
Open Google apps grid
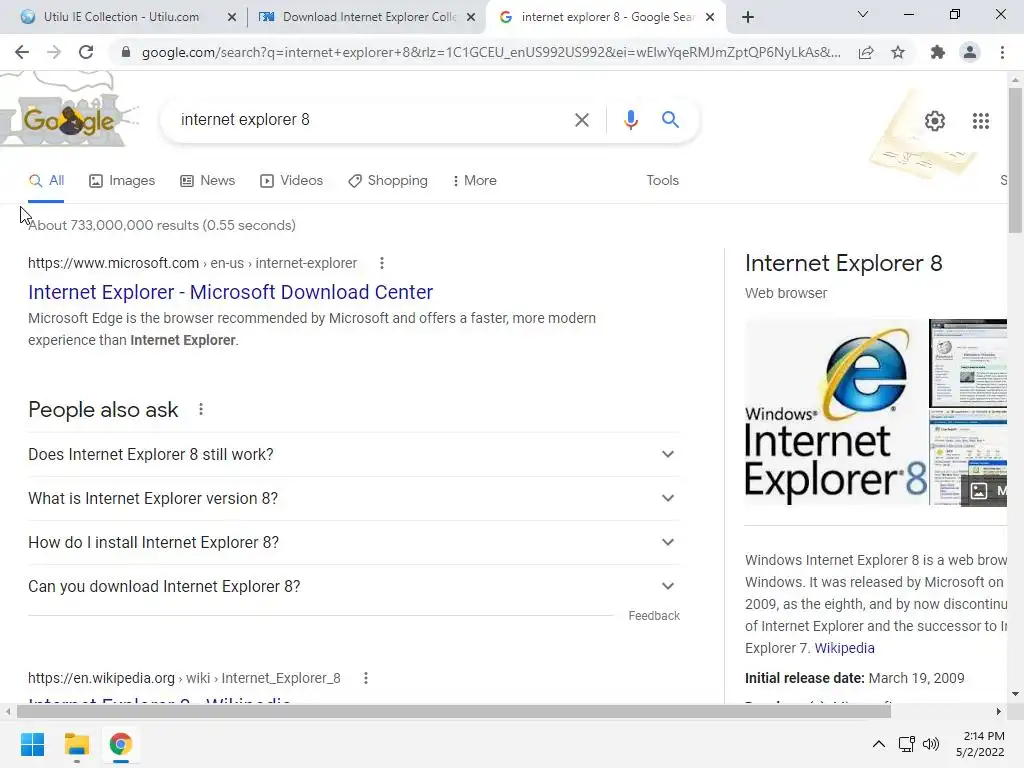(x=980, y=121)
